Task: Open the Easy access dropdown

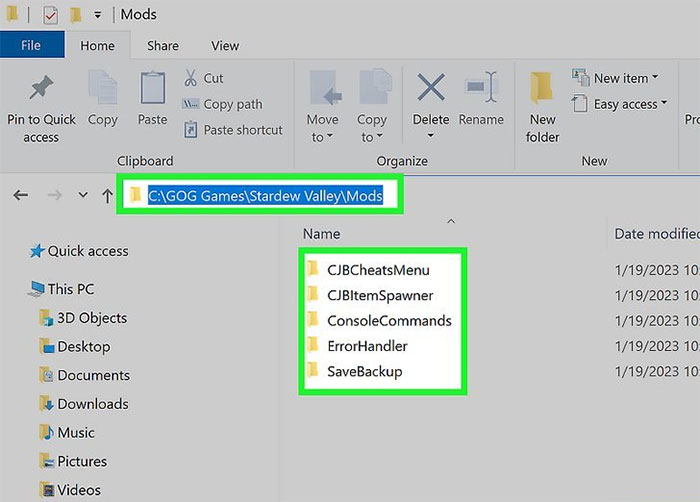Action: pos(620,104)
